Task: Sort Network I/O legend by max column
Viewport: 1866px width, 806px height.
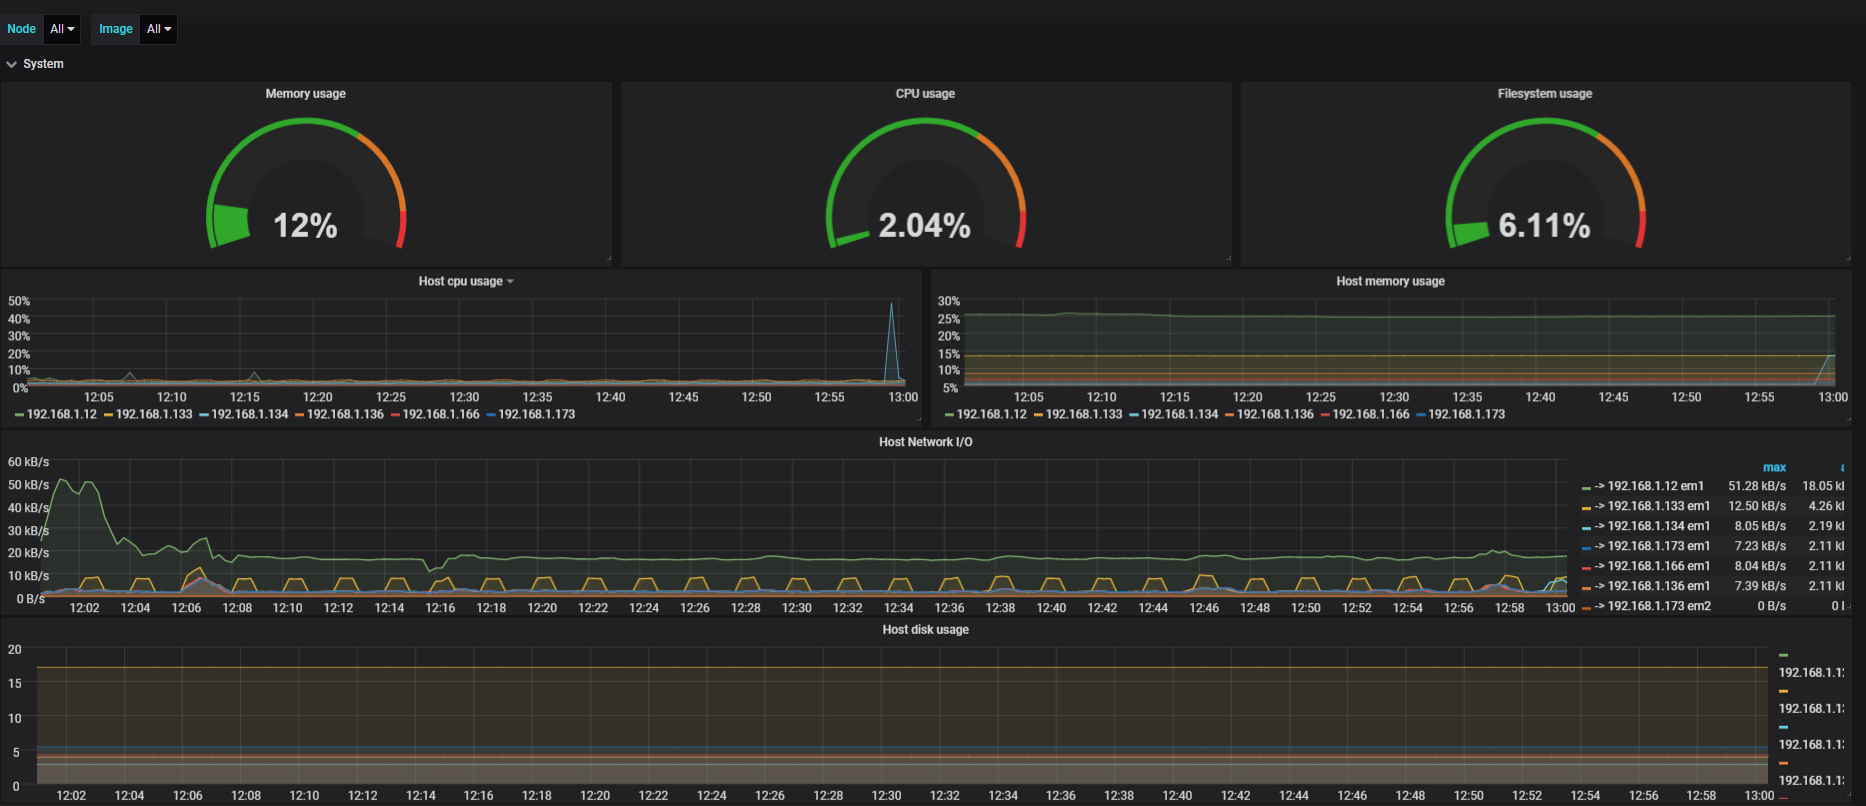Action: [1774, 468]
